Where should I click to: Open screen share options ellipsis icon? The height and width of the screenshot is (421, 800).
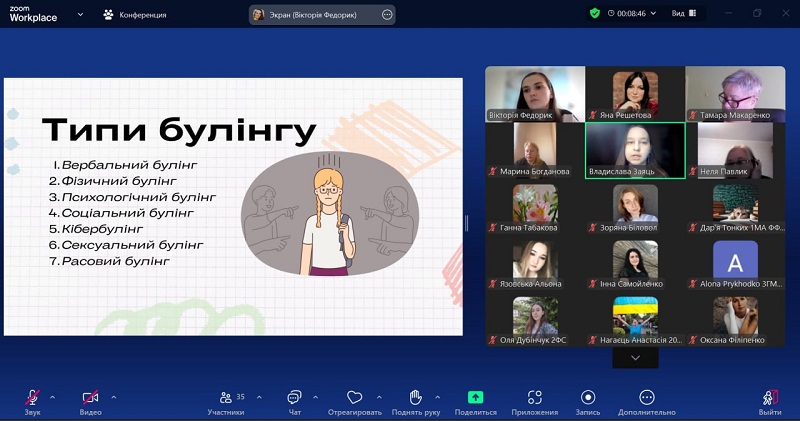387,15
